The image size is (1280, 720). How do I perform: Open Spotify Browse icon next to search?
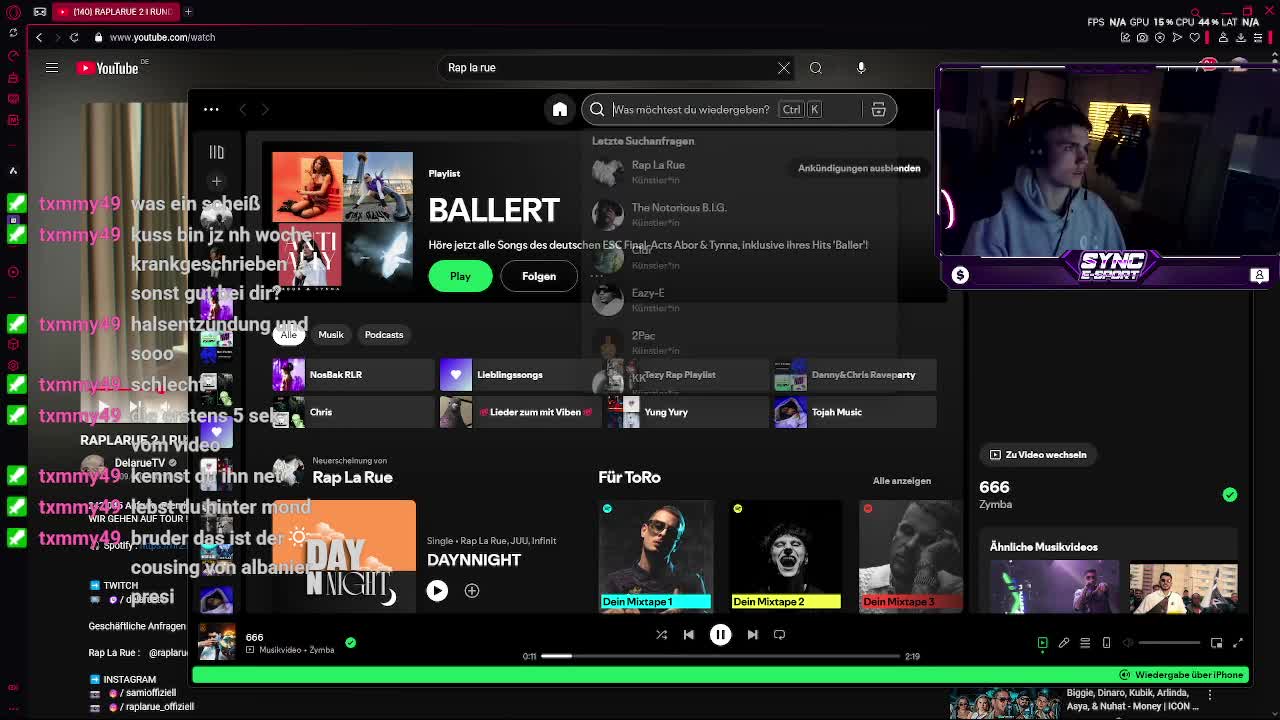click(878, 109)
